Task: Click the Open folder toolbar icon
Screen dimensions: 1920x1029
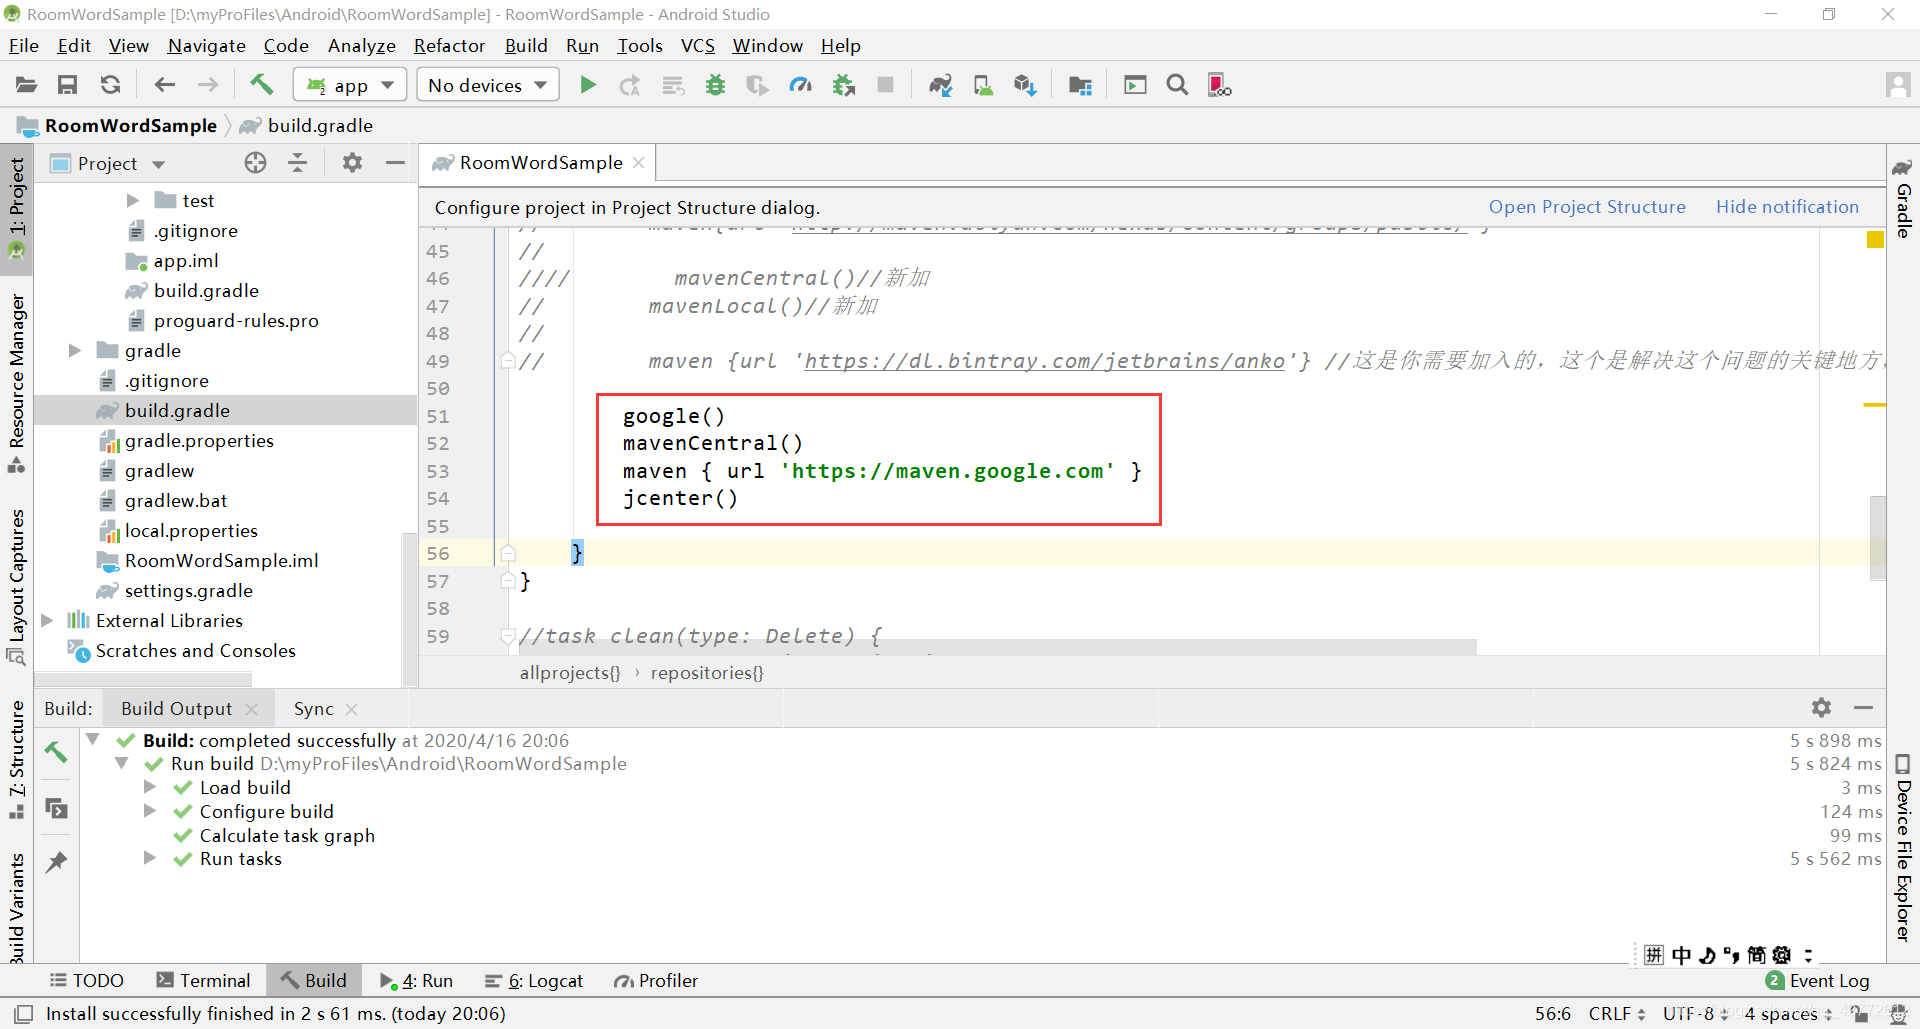Action: (26, 85)
